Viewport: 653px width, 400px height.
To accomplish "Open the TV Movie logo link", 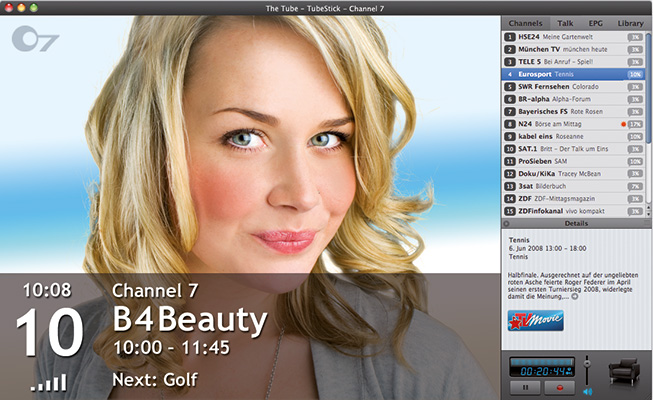I will click(536, 320).
